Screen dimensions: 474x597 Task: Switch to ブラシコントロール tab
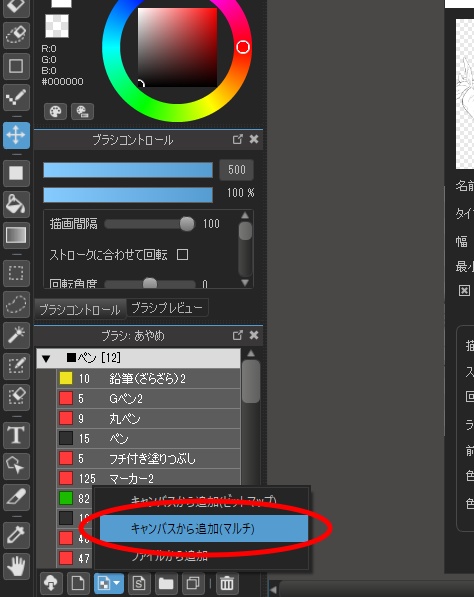[80, 309]
